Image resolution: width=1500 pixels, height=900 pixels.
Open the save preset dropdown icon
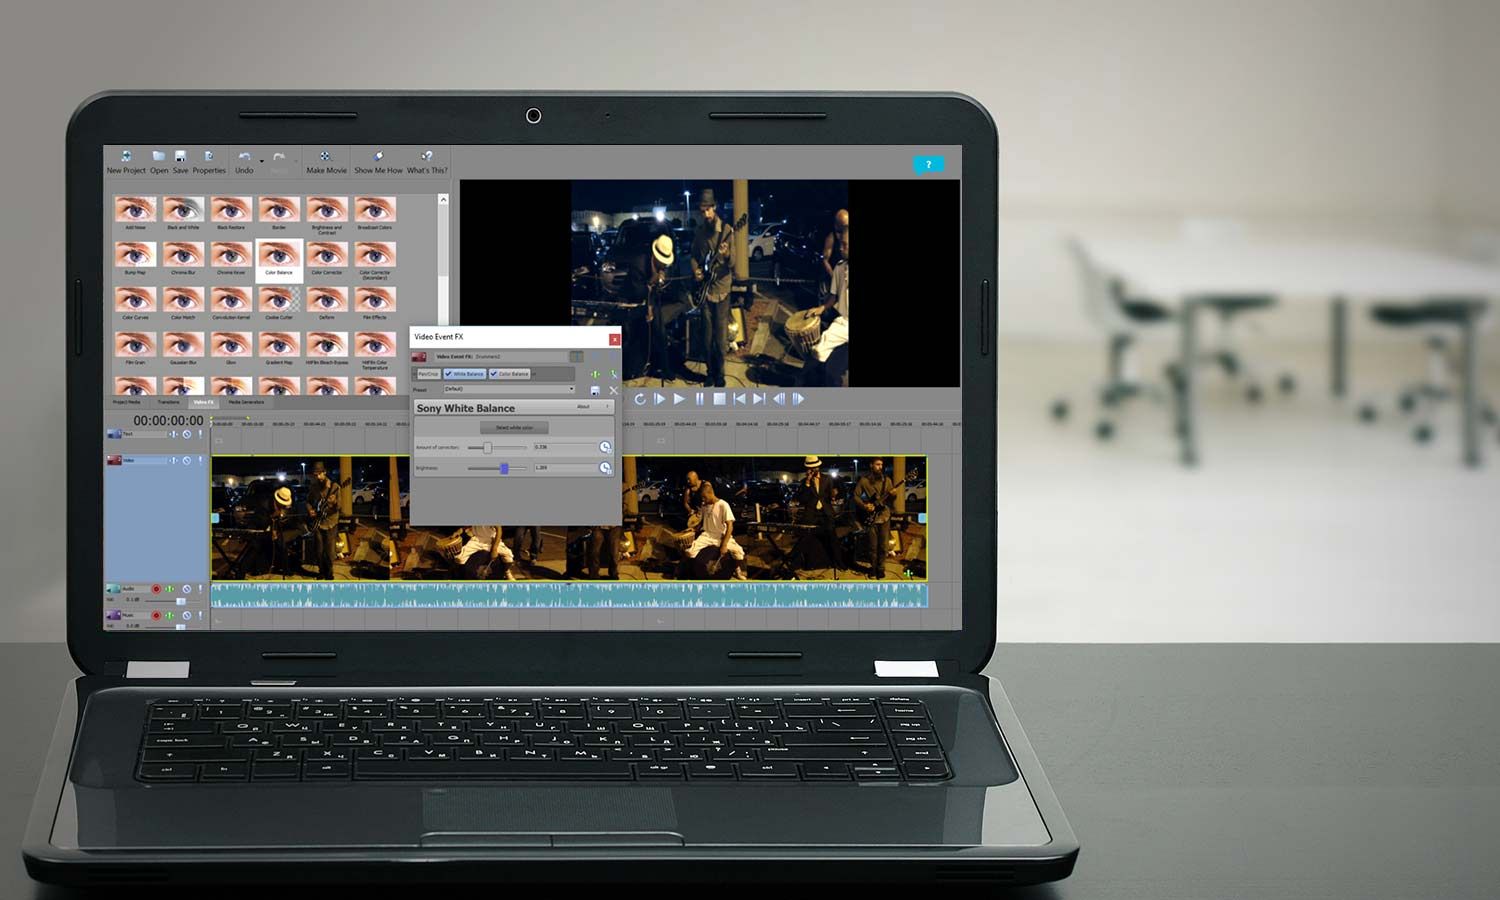click(595, 390)
